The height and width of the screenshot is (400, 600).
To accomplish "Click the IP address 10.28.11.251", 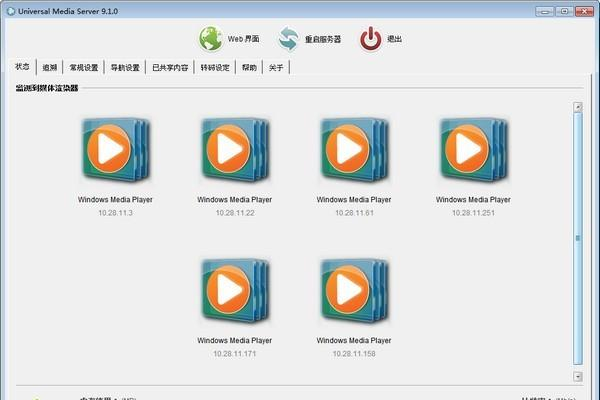I will pos(473,213).
